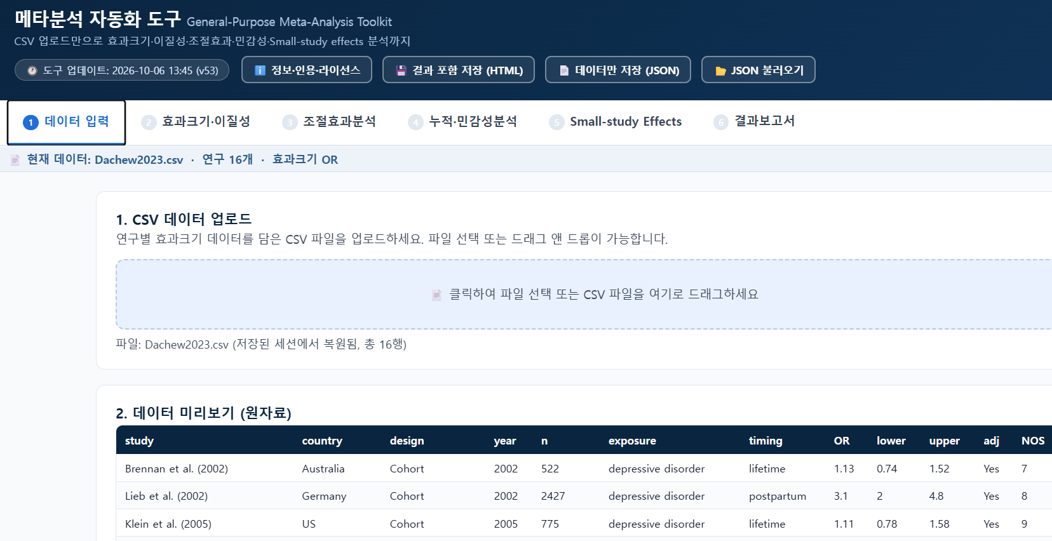This screenshot has width=1052, height=541.
Task: Click the 도구 업데이트 version badge
Action: click(x=122, y=70)
